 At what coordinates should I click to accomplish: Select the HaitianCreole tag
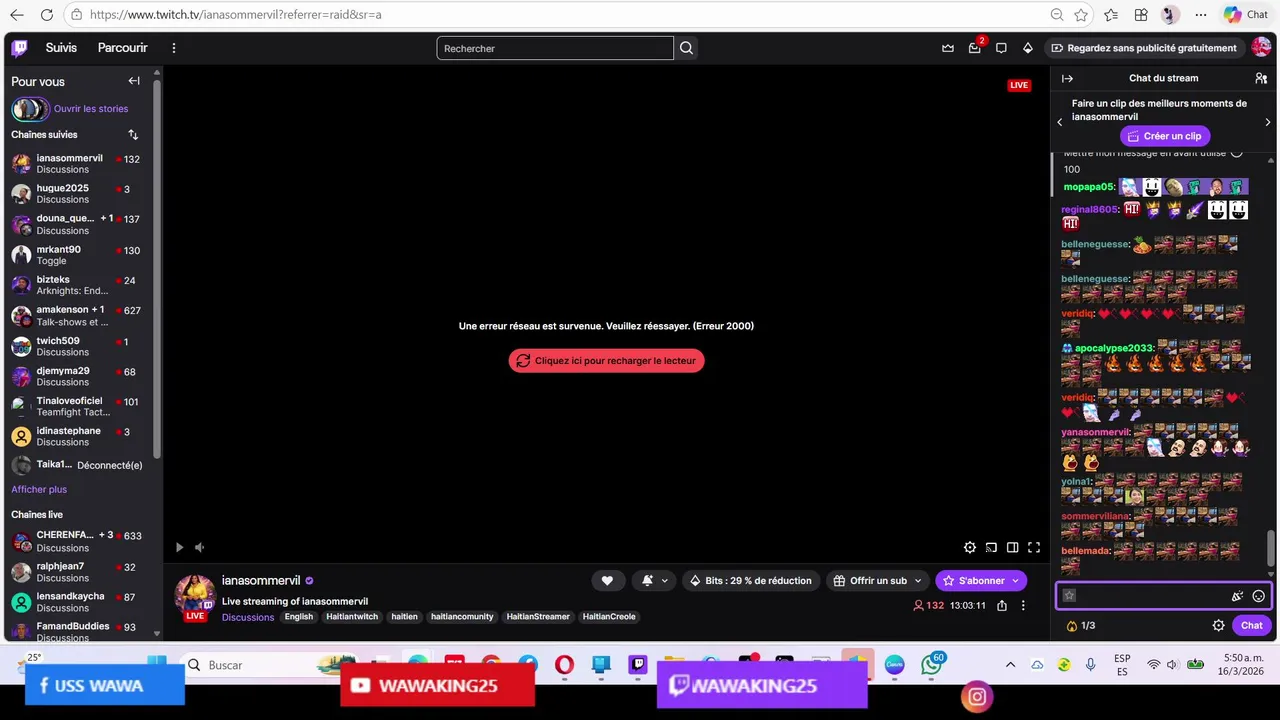609,617
